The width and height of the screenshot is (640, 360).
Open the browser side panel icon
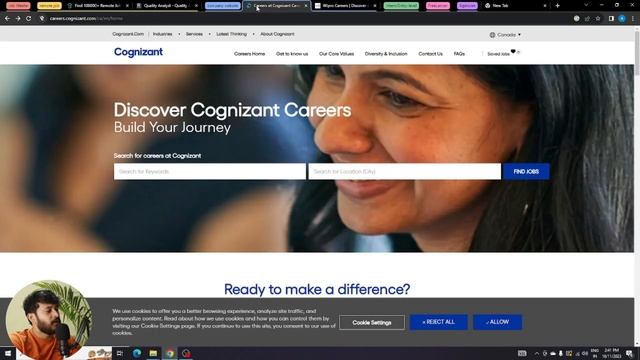pyautogui.click(x=611, y=18)
